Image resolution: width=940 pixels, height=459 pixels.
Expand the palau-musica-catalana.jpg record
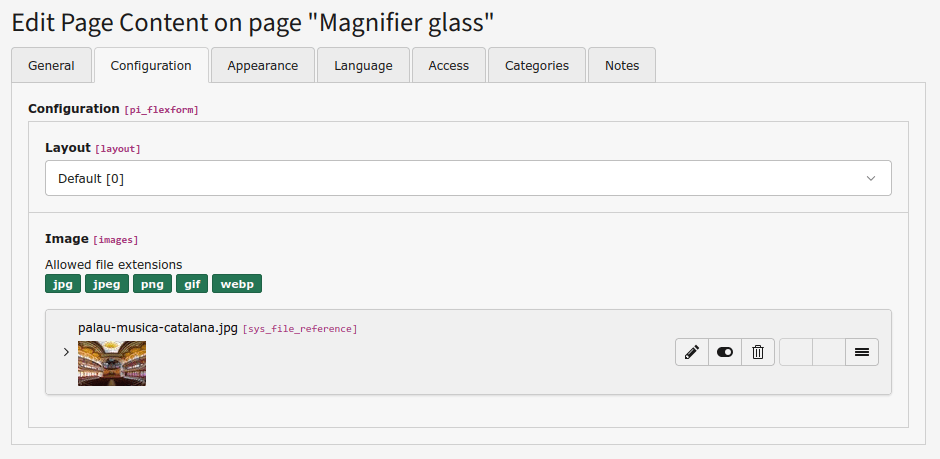66,352
